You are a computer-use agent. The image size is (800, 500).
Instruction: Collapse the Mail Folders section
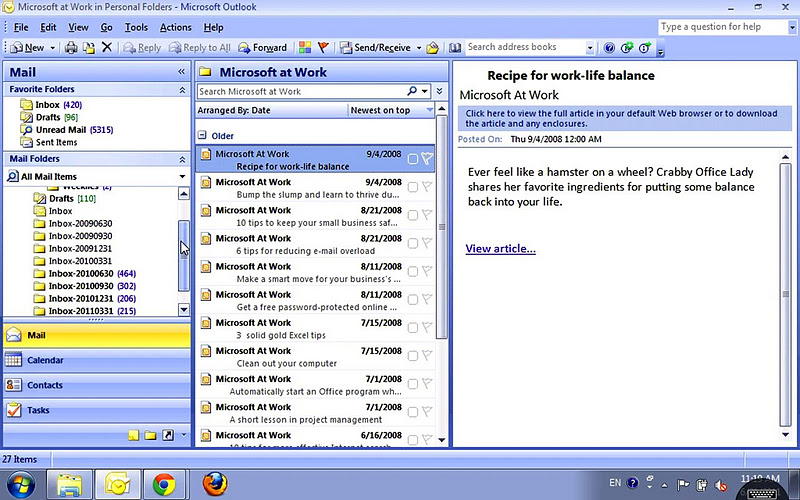click(x=182, y=160)
